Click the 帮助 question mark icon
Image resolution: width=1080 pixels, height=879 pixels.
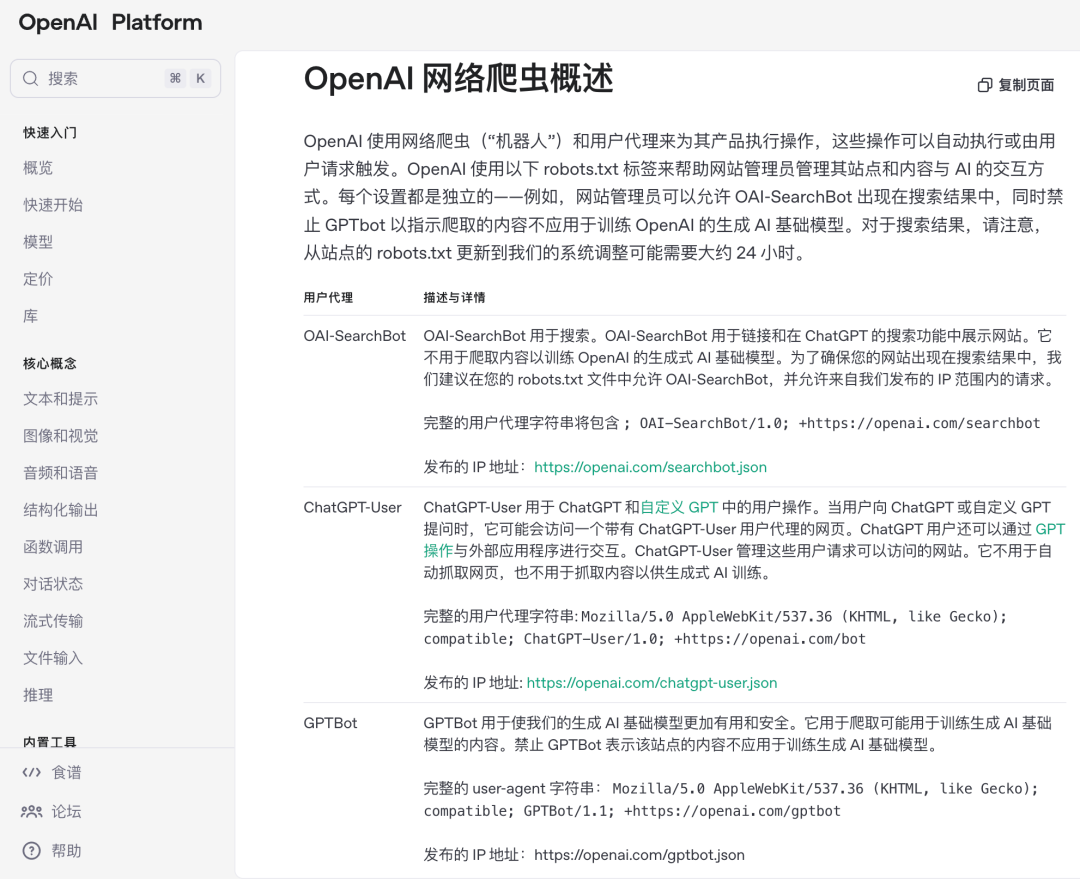[x=32, y=851]
